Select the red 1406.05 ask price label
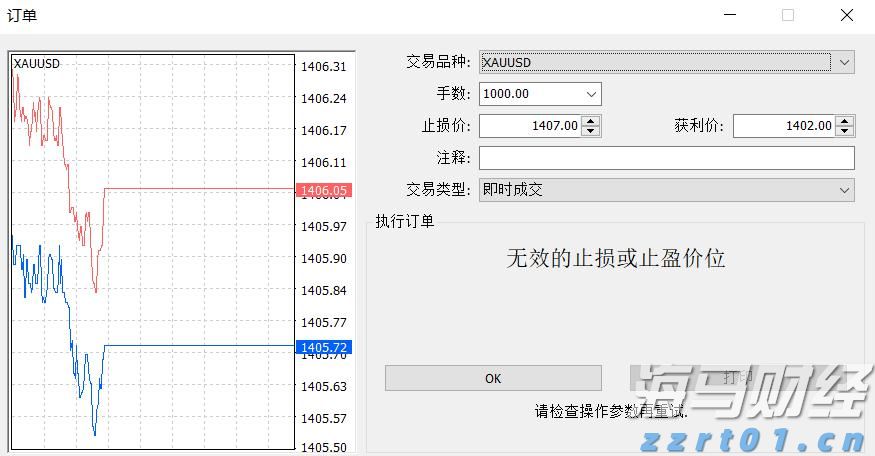The height and width of the screenshot is (456, 875). pos(323,190)
